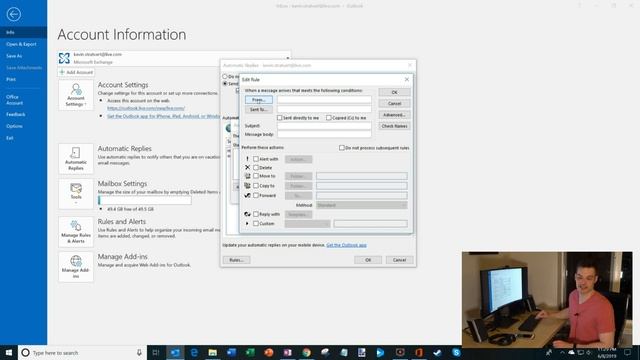
Task: Click Rules... in Automatic Replies dialog
Action: [236, 260]
